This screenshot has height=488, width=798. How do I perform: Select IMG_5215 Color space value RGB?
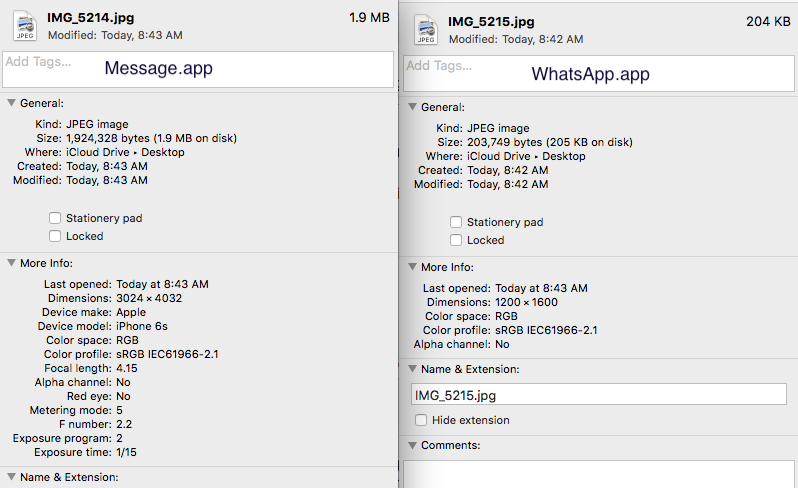[506, 317]
